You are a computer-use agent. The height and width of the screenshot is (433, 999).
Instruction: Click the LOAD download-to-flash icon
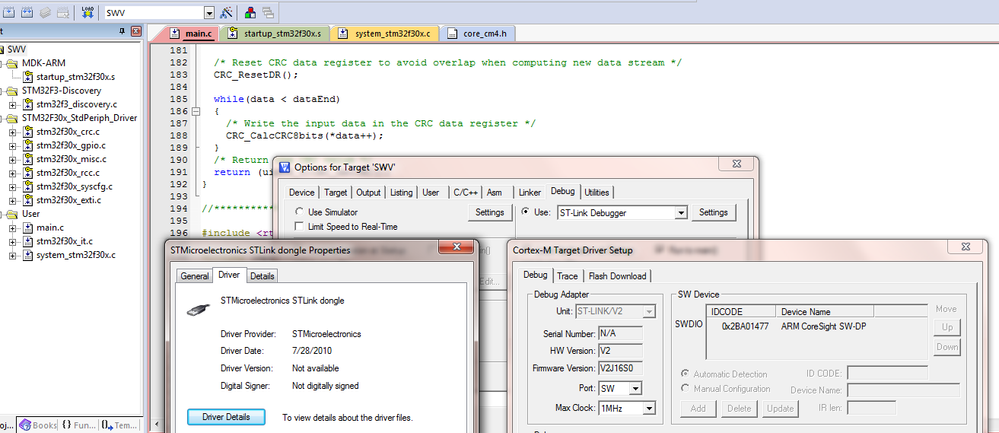88,12
